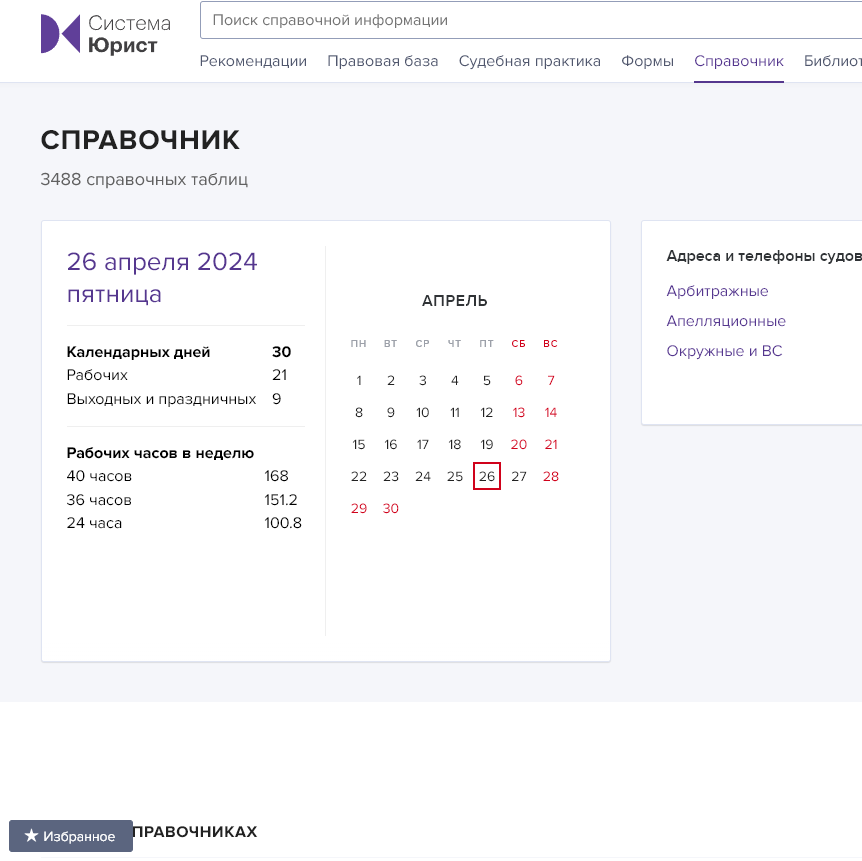
Task: Pick April 4 in the calendar
Action: click(455, 380)
